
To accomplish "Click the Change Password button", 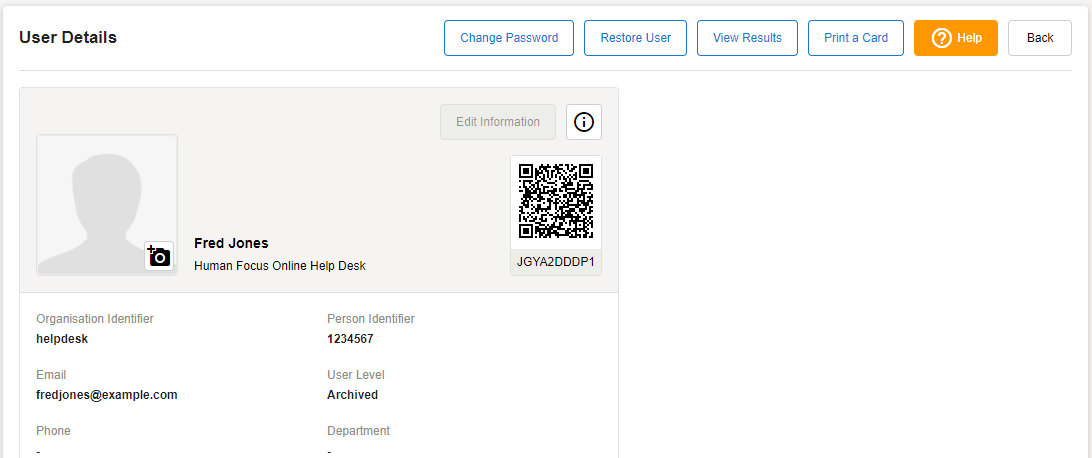I will 509,38.
